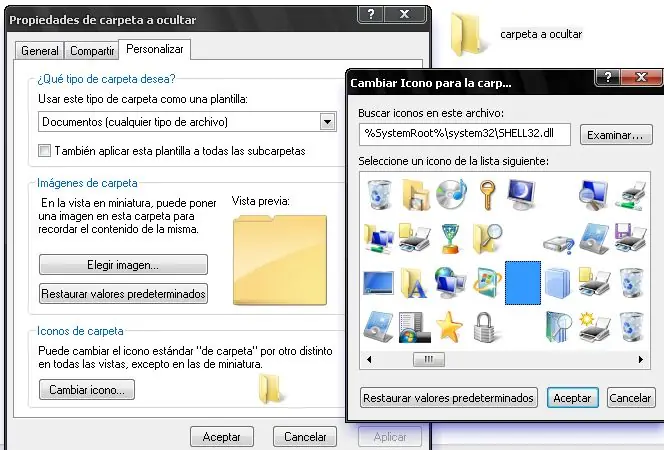The width and height of the screenshot is (664, 450).
Task: Choose the printer with green network cable icon
Action: [631, 195]
